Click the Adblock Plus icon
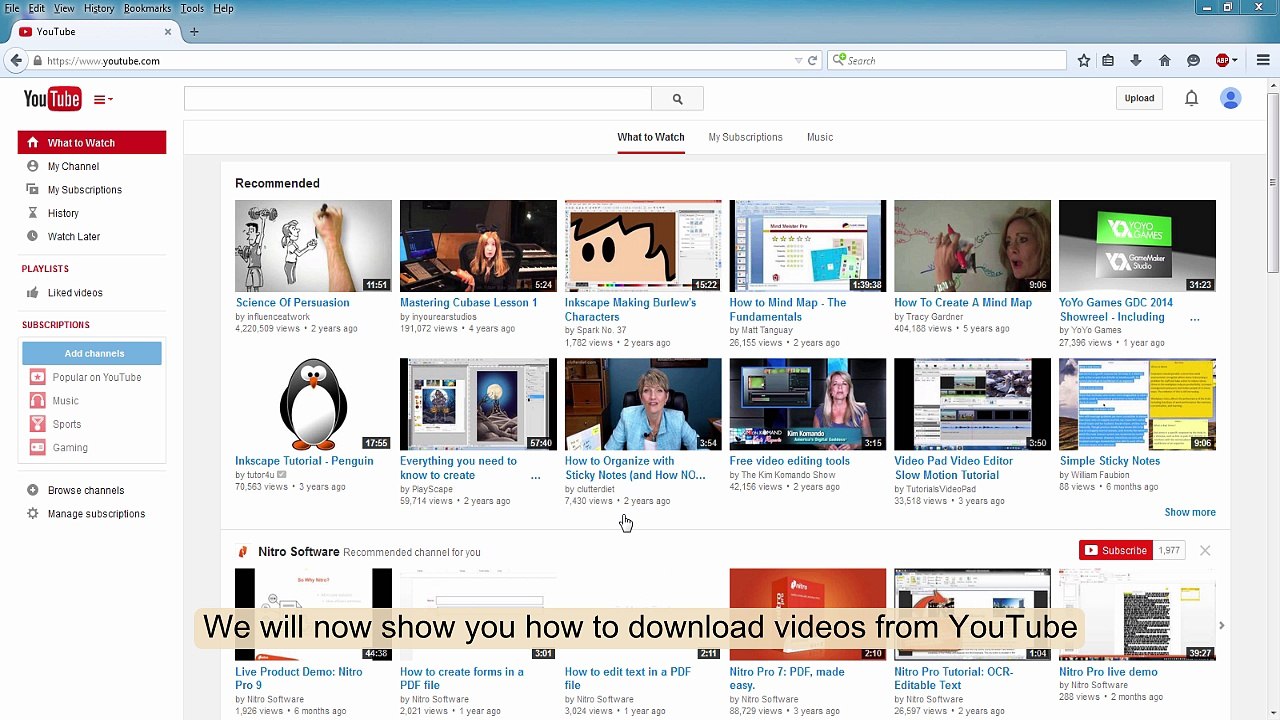This screenshot has height=720, width=1280. coord(1222,61)
